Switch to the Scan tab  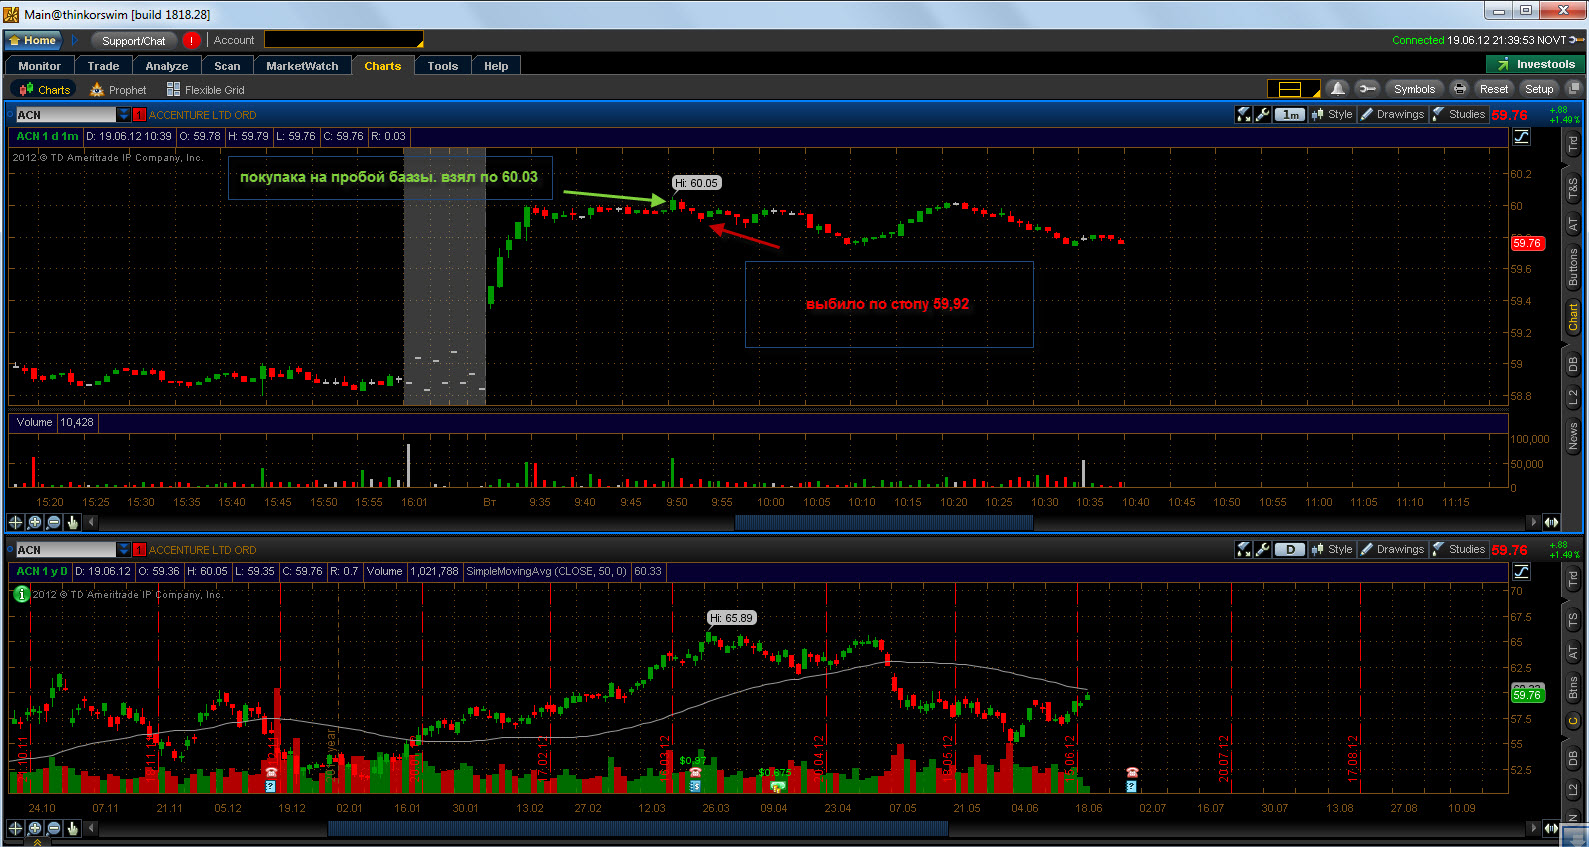[x=228, y=66]
